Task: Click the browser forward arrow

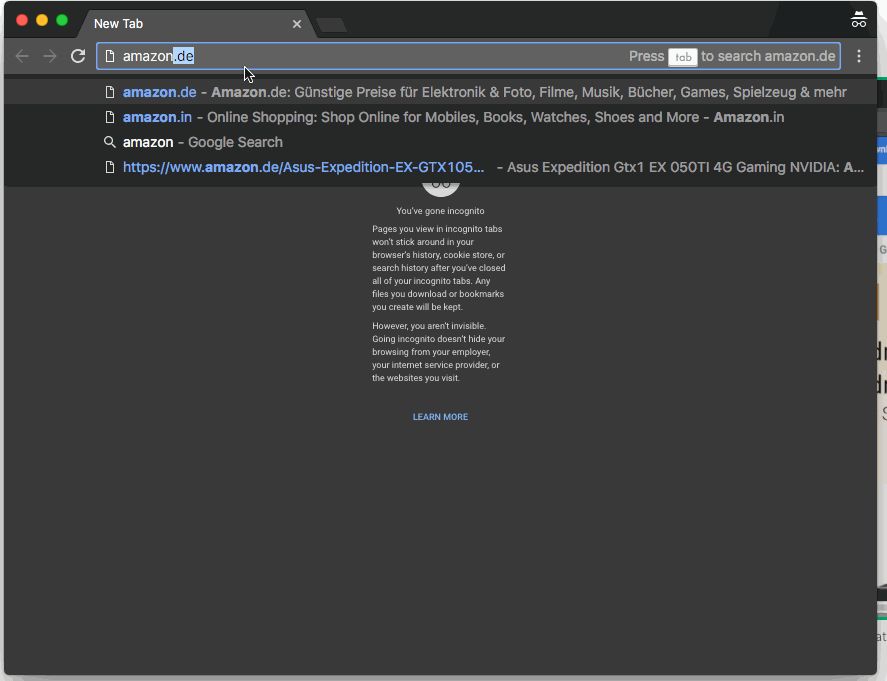Action: 50,56
